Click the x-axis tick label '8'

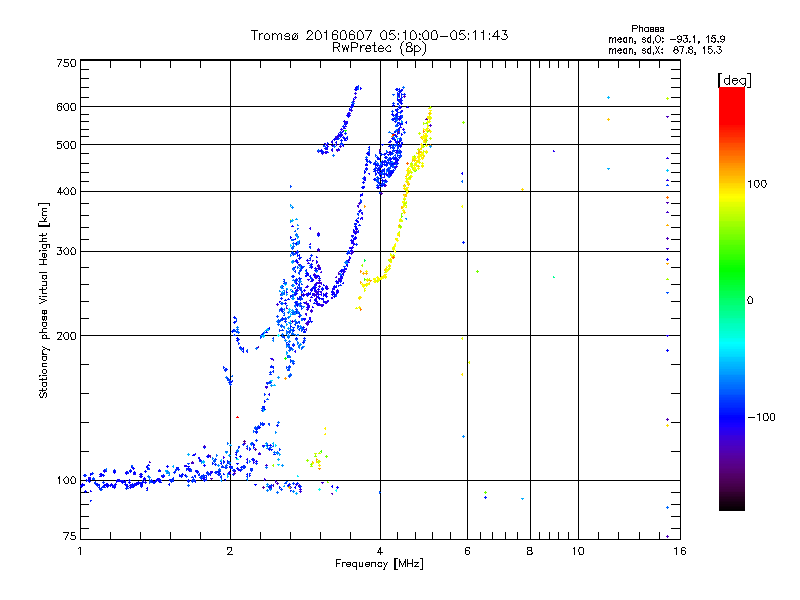click(x=530, y=551)
